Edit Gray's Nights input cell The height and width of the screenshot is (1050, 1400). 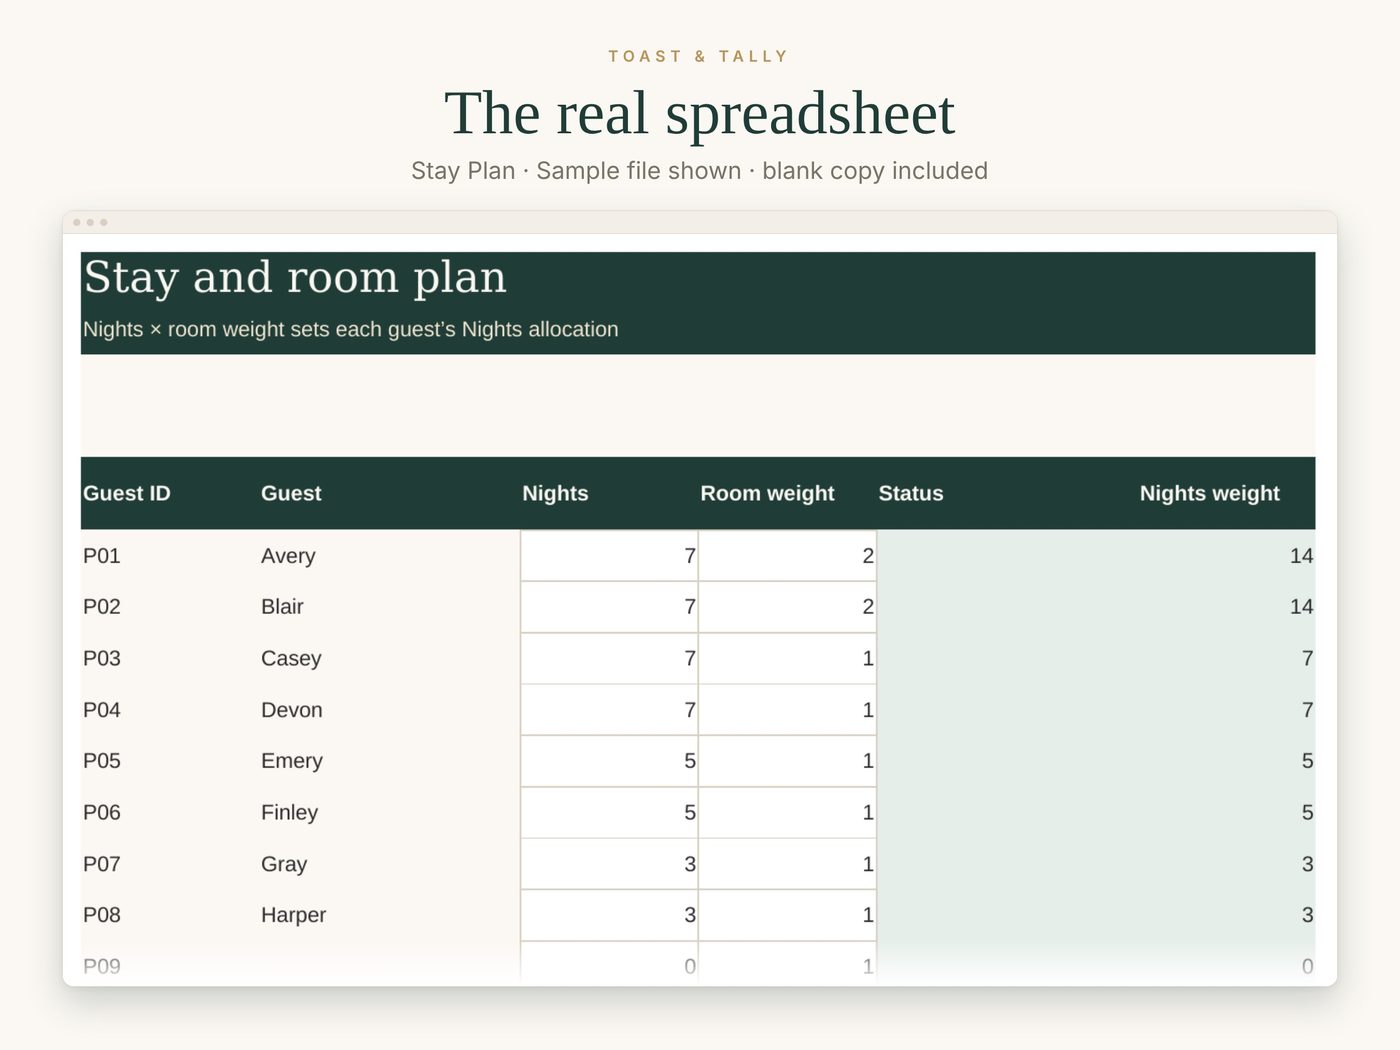609,864
